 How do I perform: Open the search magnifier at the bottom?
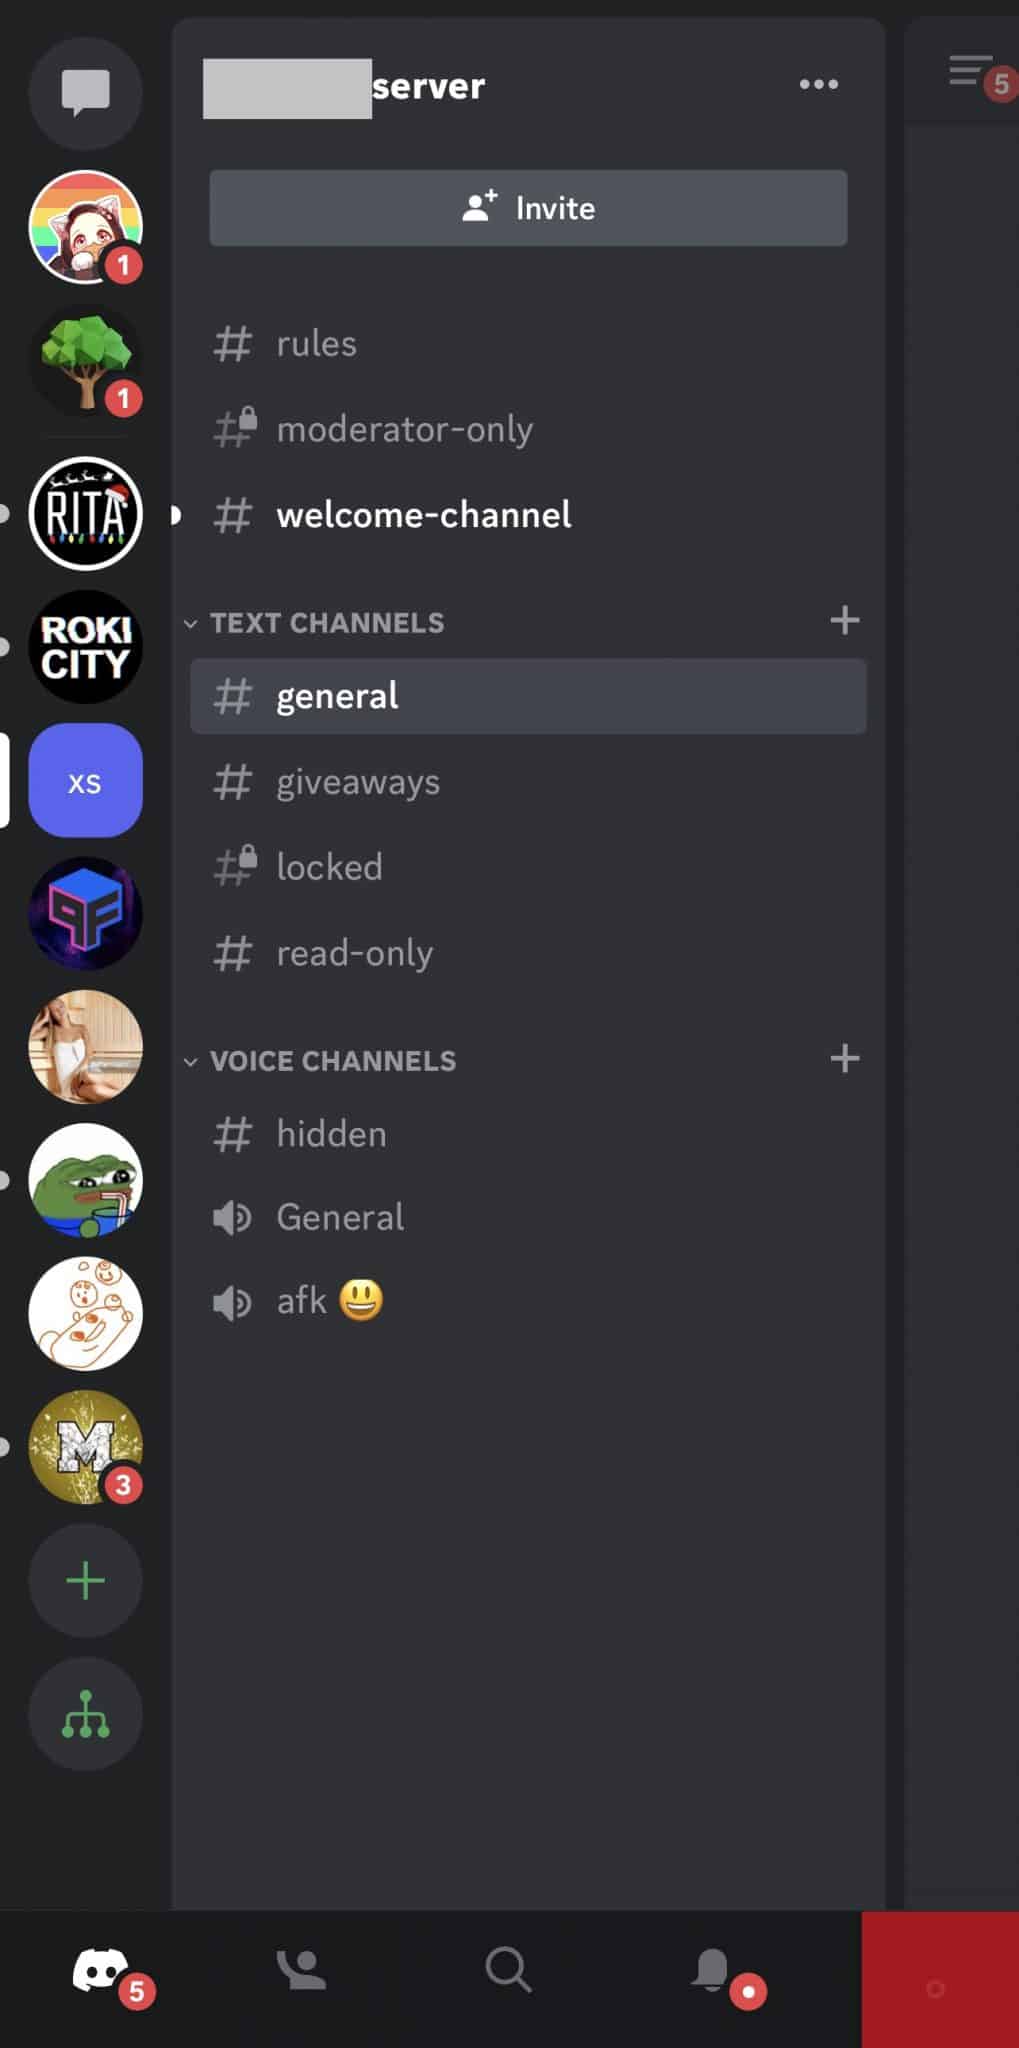pyautogui.click(x=508, y=1970)
